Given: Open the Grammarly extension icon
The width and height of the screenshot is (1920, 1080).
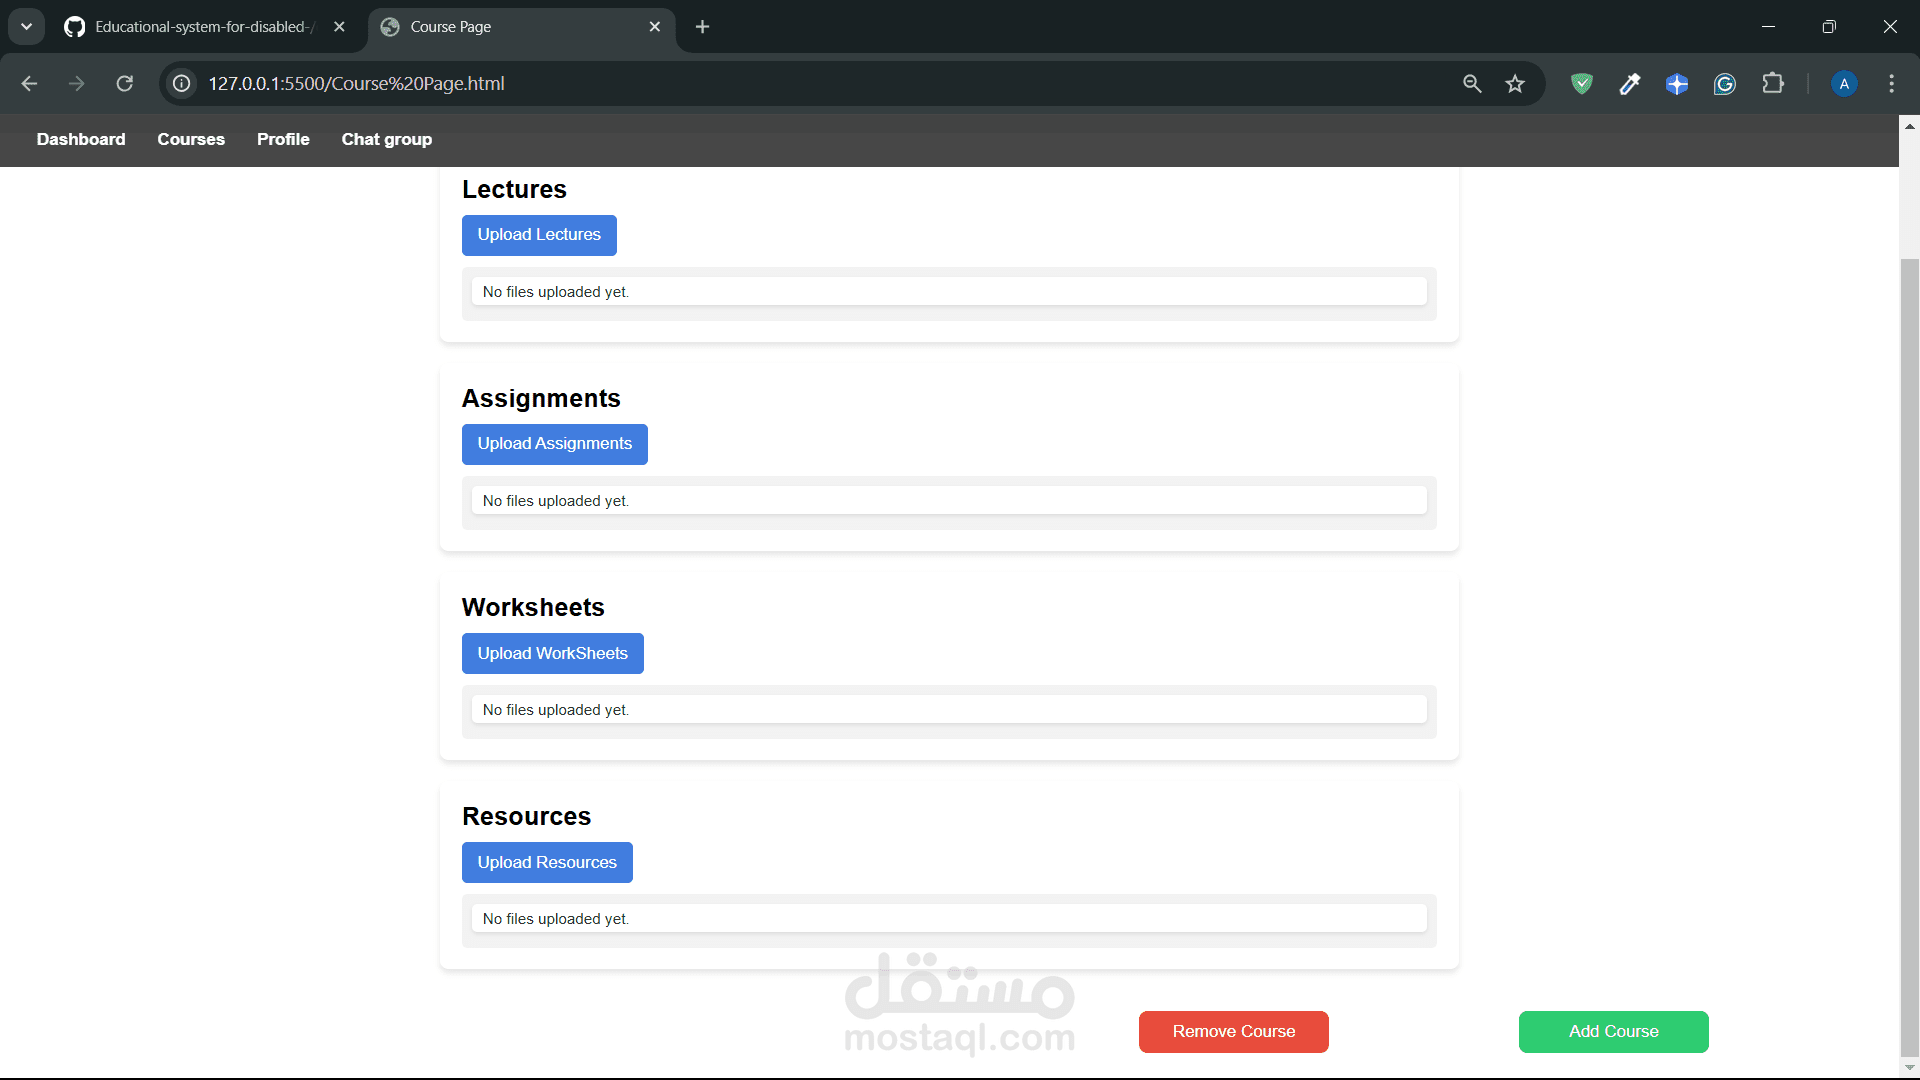Looking at the screenshot, I should (1724, 84).
